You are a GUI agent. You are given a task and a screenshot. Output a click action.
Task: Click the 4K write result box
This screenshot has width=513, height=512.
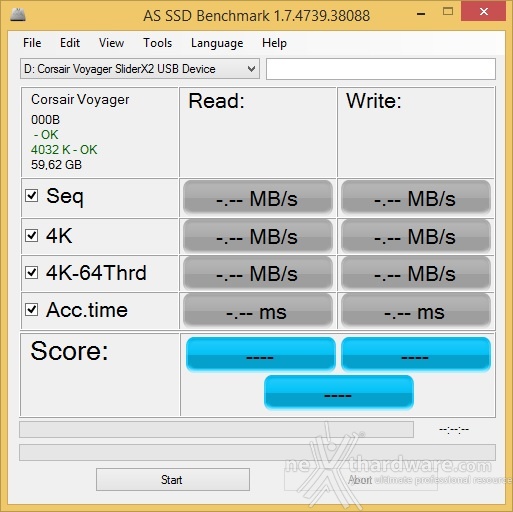(x=416, y=236)
